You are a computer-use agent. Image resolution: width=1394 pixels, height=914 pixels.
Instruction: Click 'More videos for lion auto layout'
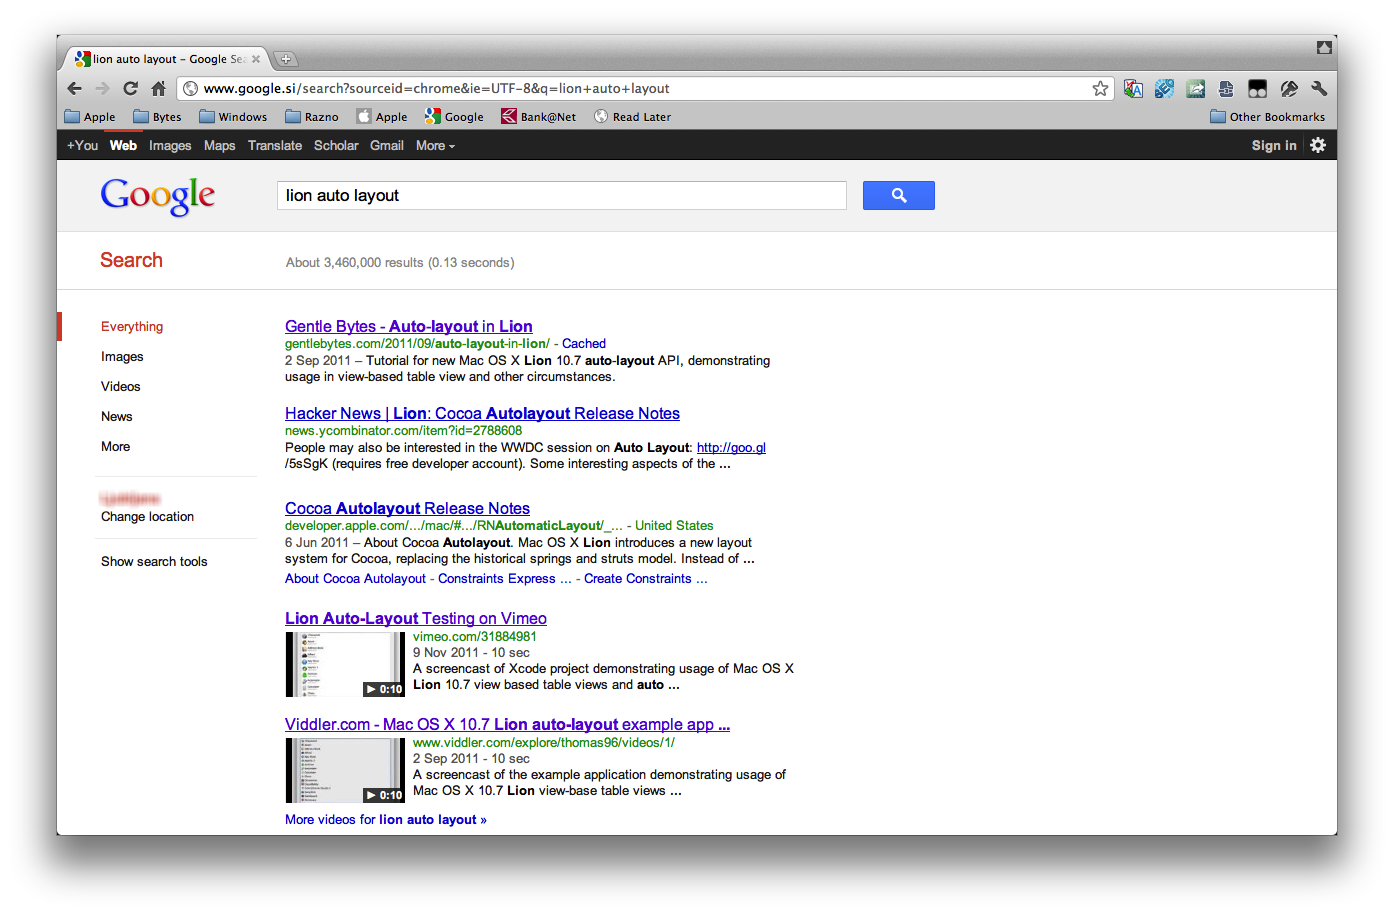[x=386, y=820]
